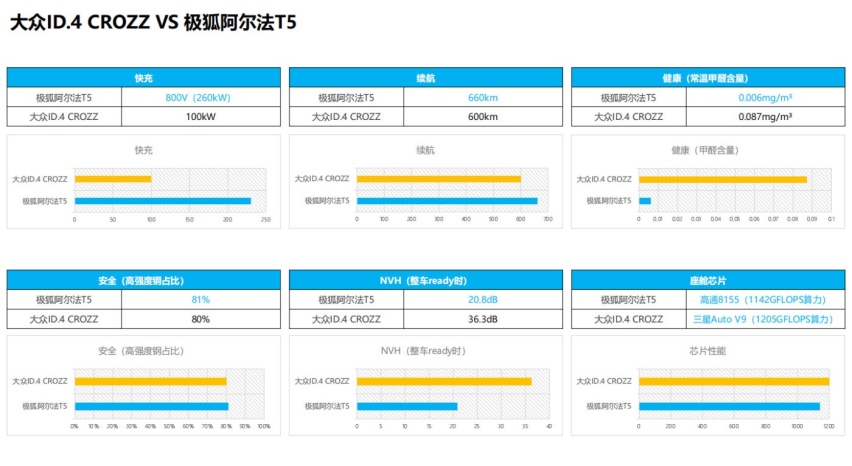The image size is (852, 466).
Task: Click 大众ID.4 CROZZ axis label in 快充 chart
Action: pyautogui.click(x=40, y=179)
